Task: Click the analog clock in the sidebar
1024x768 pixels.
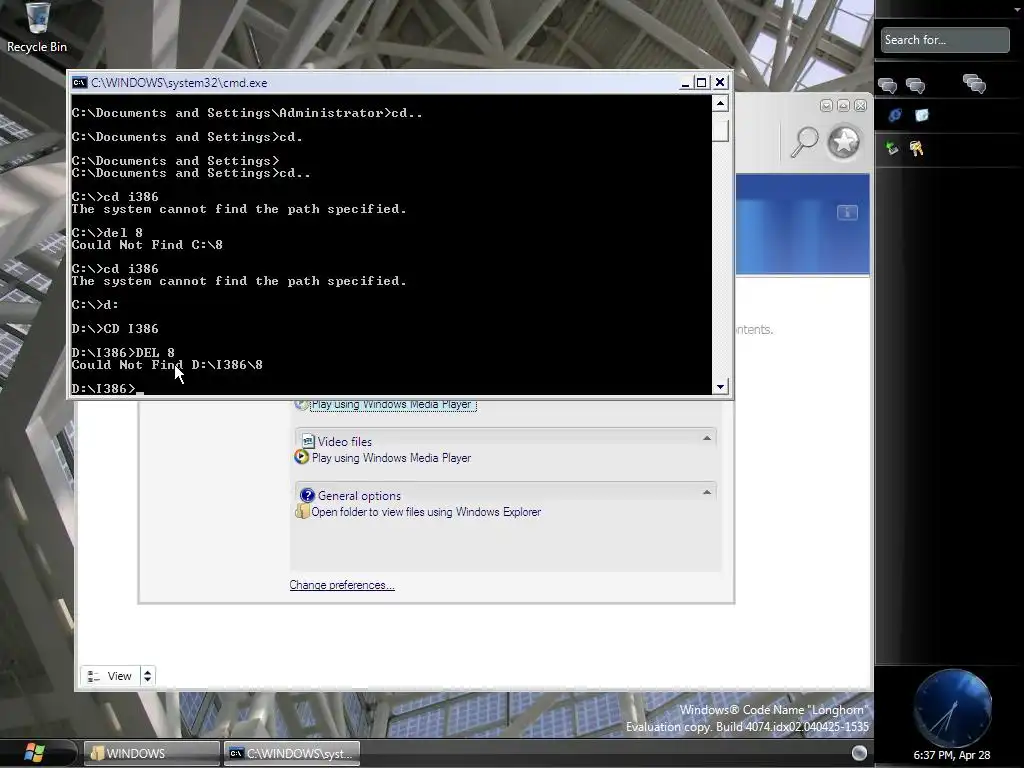Action: 952,709
